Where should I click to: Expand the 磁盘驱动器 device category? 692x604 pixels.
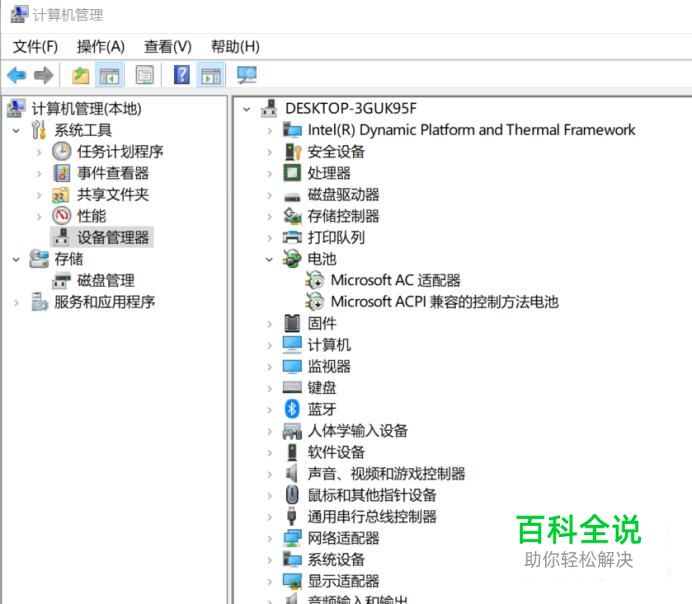click(269, 195)
